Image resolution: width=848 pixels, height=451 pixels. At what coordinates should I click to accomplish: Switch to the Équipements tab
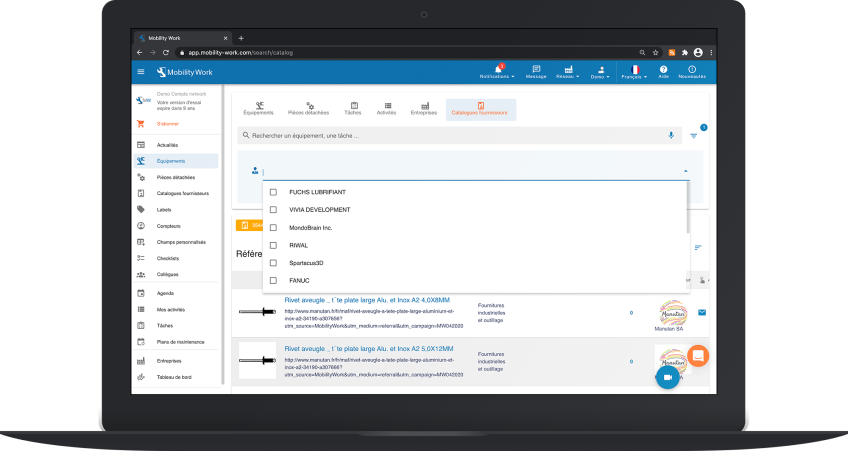point(259,109)
